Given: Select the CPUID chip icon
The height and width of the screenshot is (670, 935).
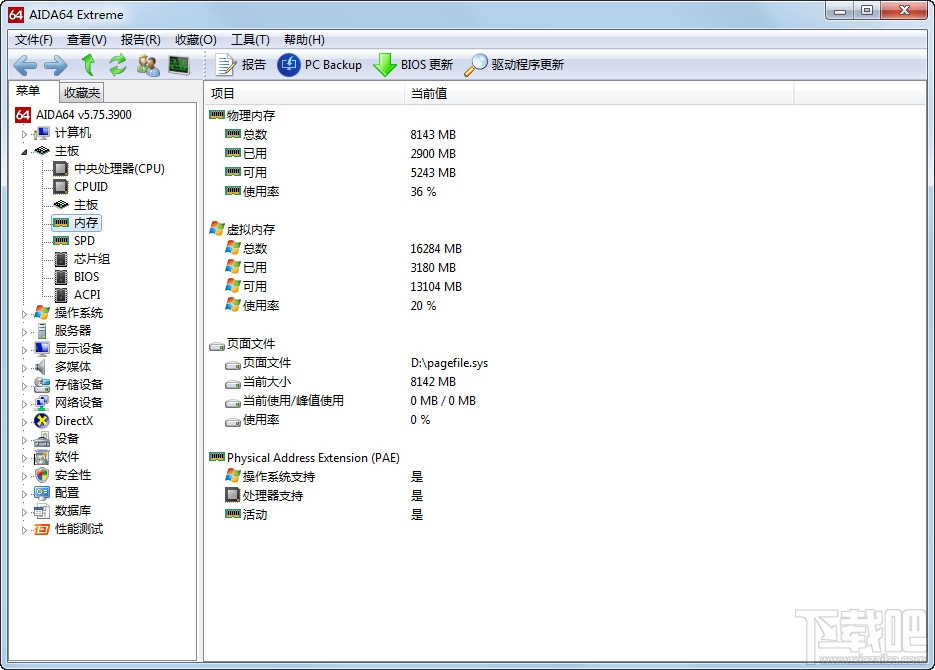Looking at the screenshot, I should pyautogui.click(x=60, y=187).
